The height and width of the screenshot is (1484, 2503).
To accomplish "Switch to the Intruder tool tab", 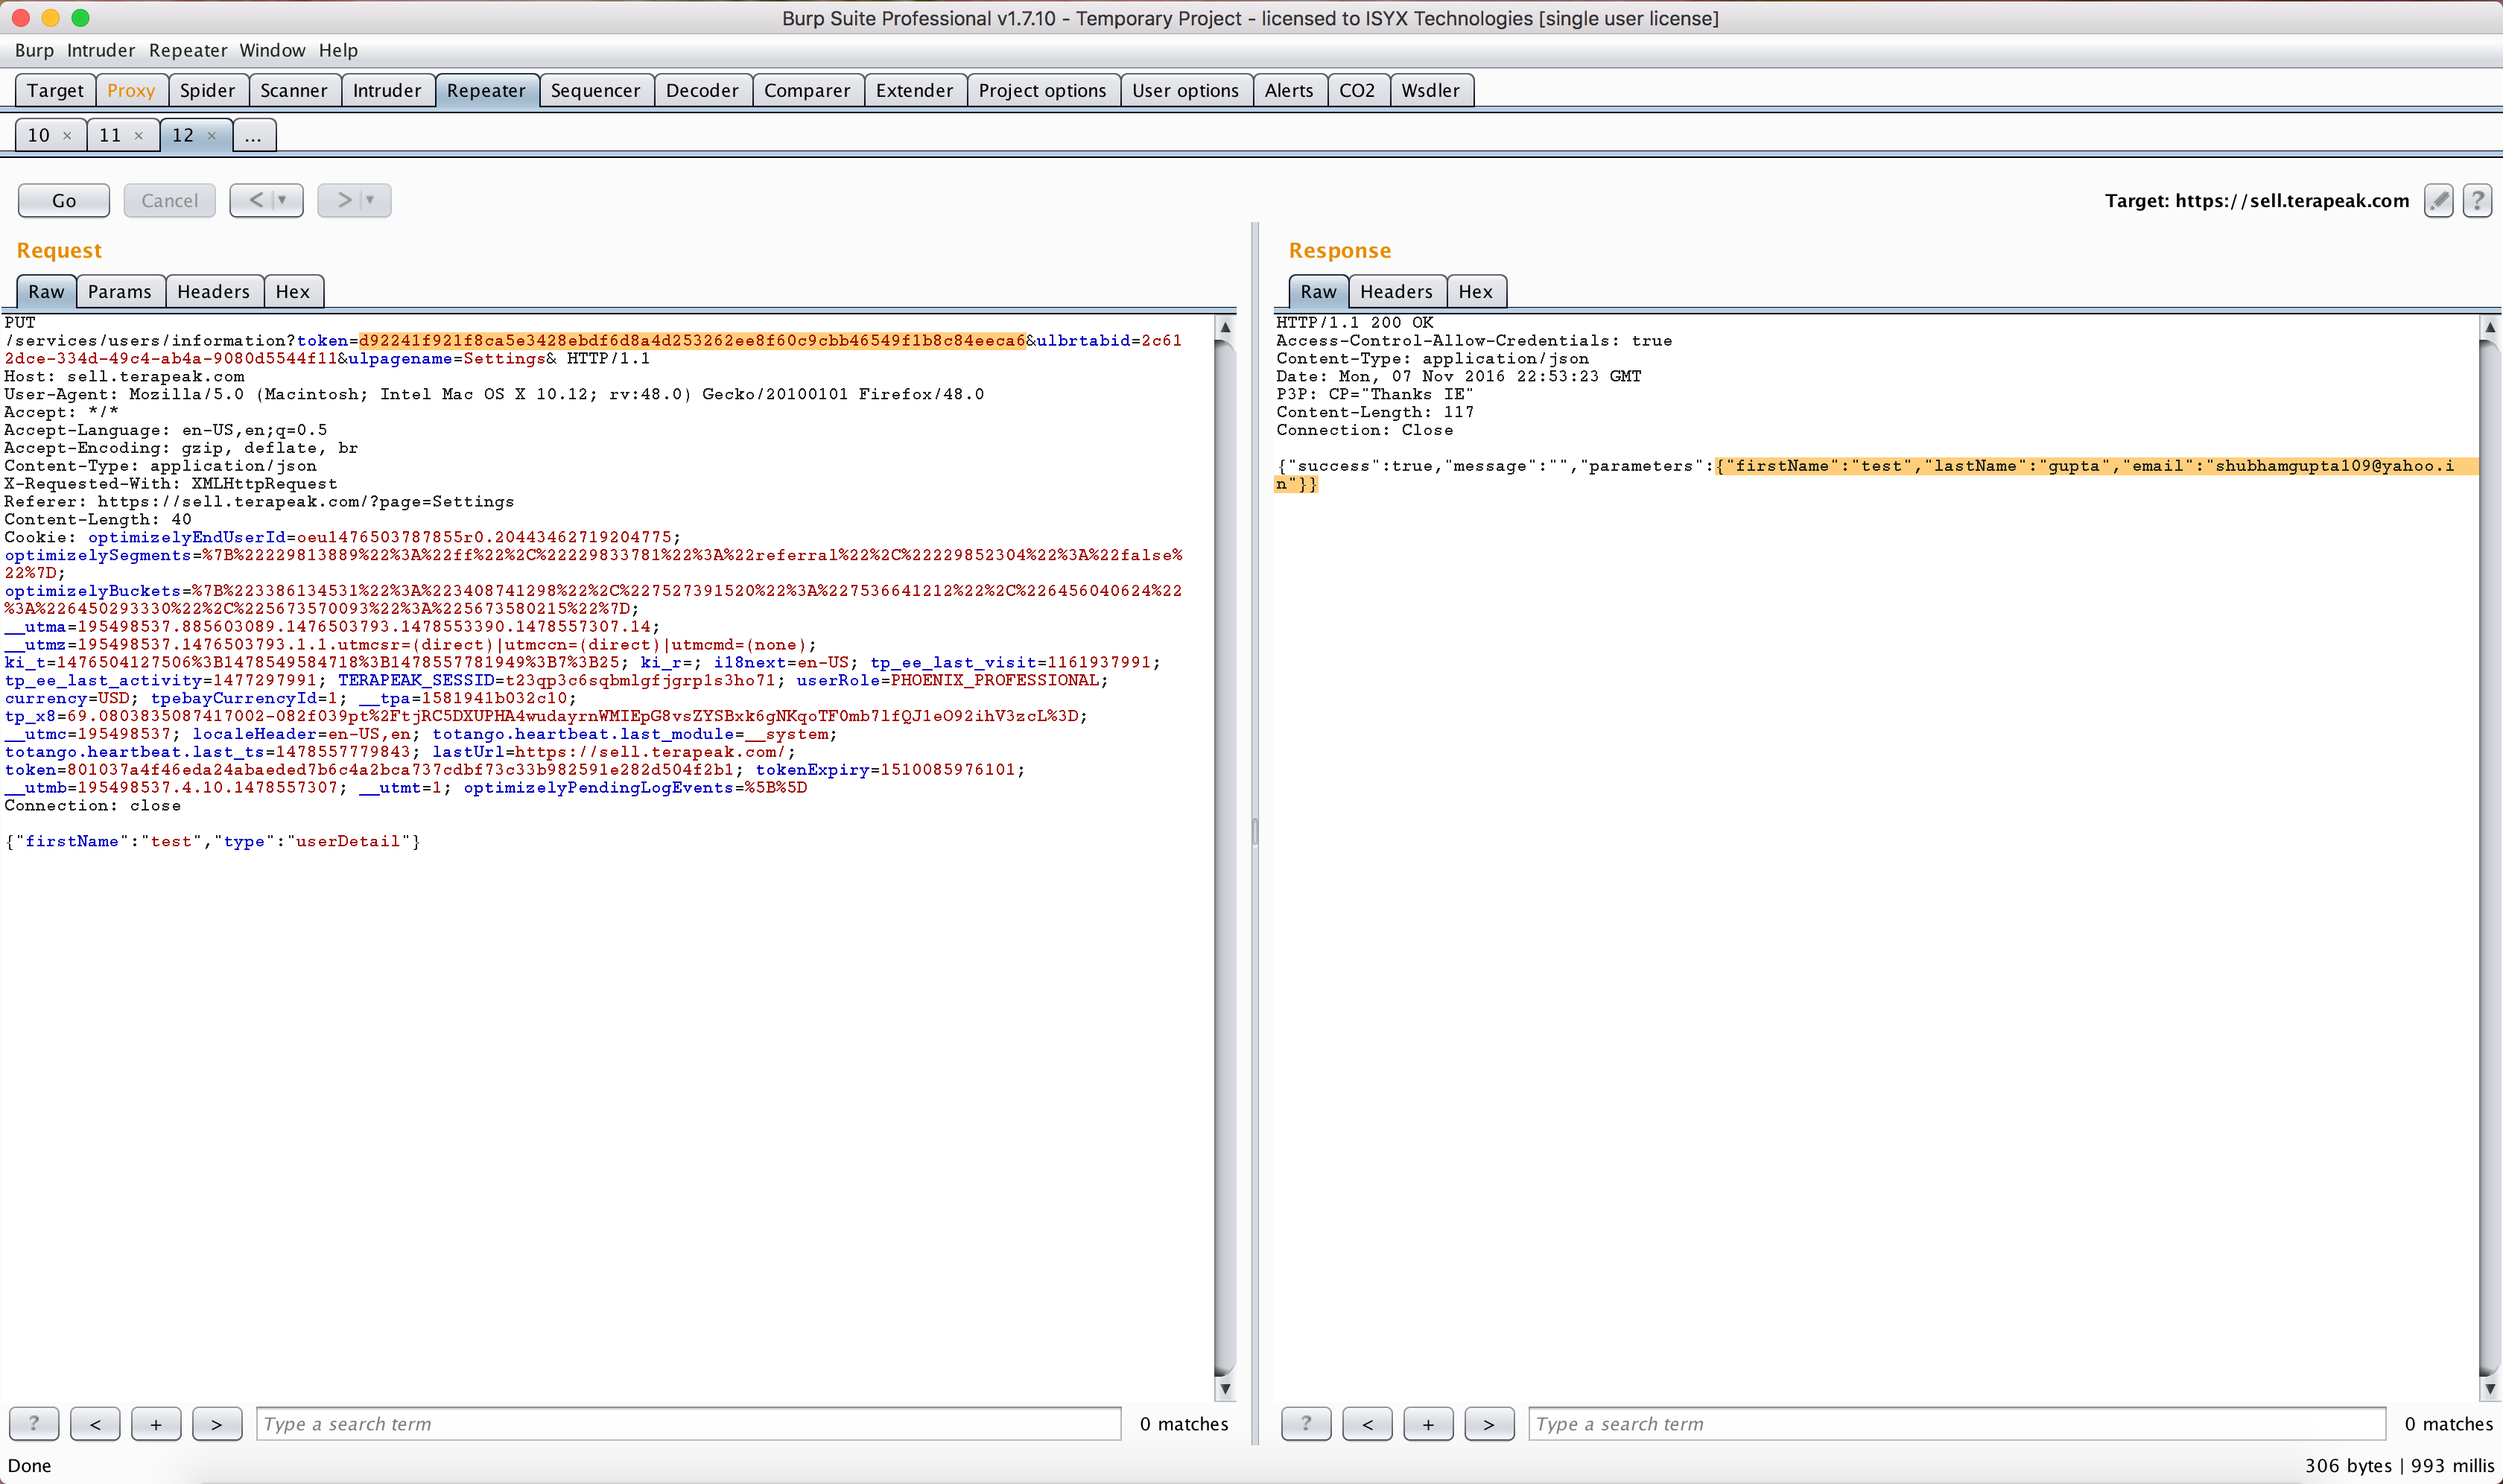I will coord(387,90).
